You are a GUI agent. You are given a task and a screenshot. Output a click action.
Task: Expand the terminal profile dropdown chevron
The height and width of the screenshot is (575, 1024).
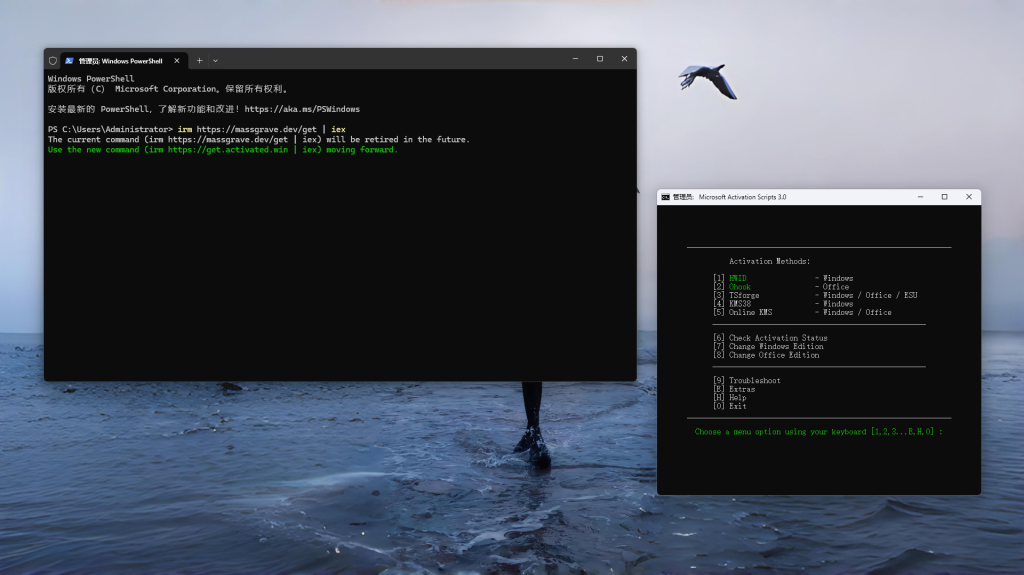point(215,60)
